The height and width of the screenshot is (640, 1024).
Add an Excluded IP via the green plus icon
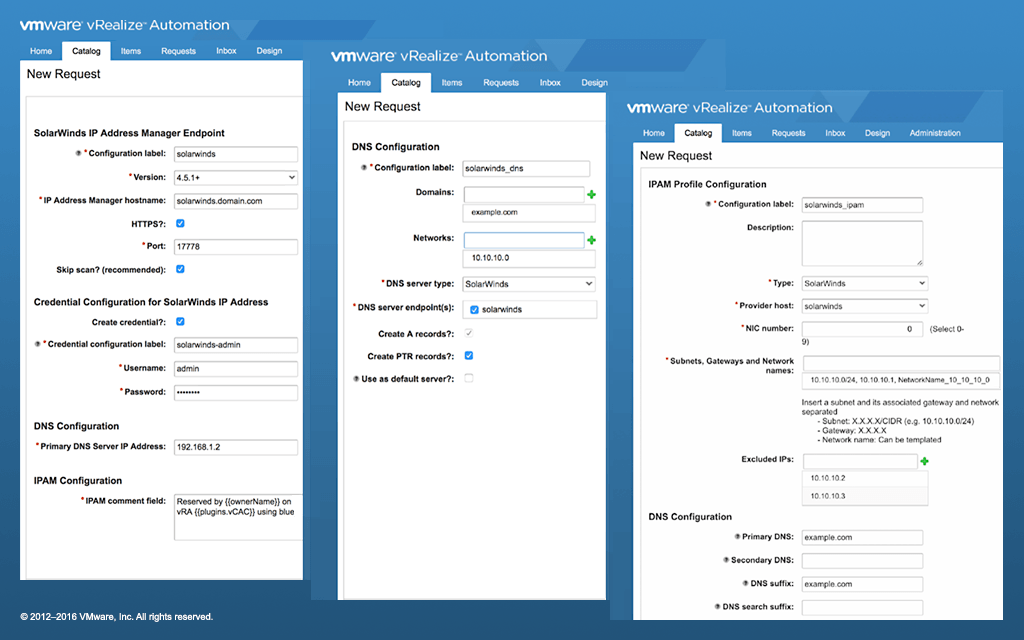[x=922, y=461]
